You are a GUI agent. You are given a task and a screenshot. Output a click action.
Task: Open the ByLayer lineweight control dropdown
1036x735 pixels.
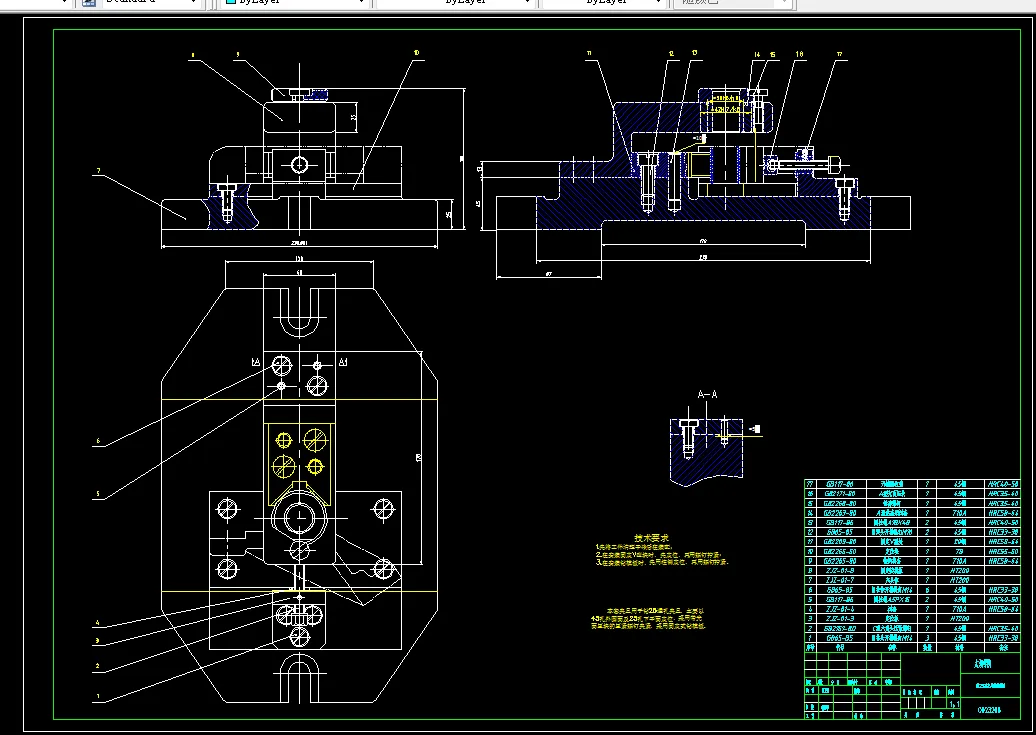click(x=604, y=2)
